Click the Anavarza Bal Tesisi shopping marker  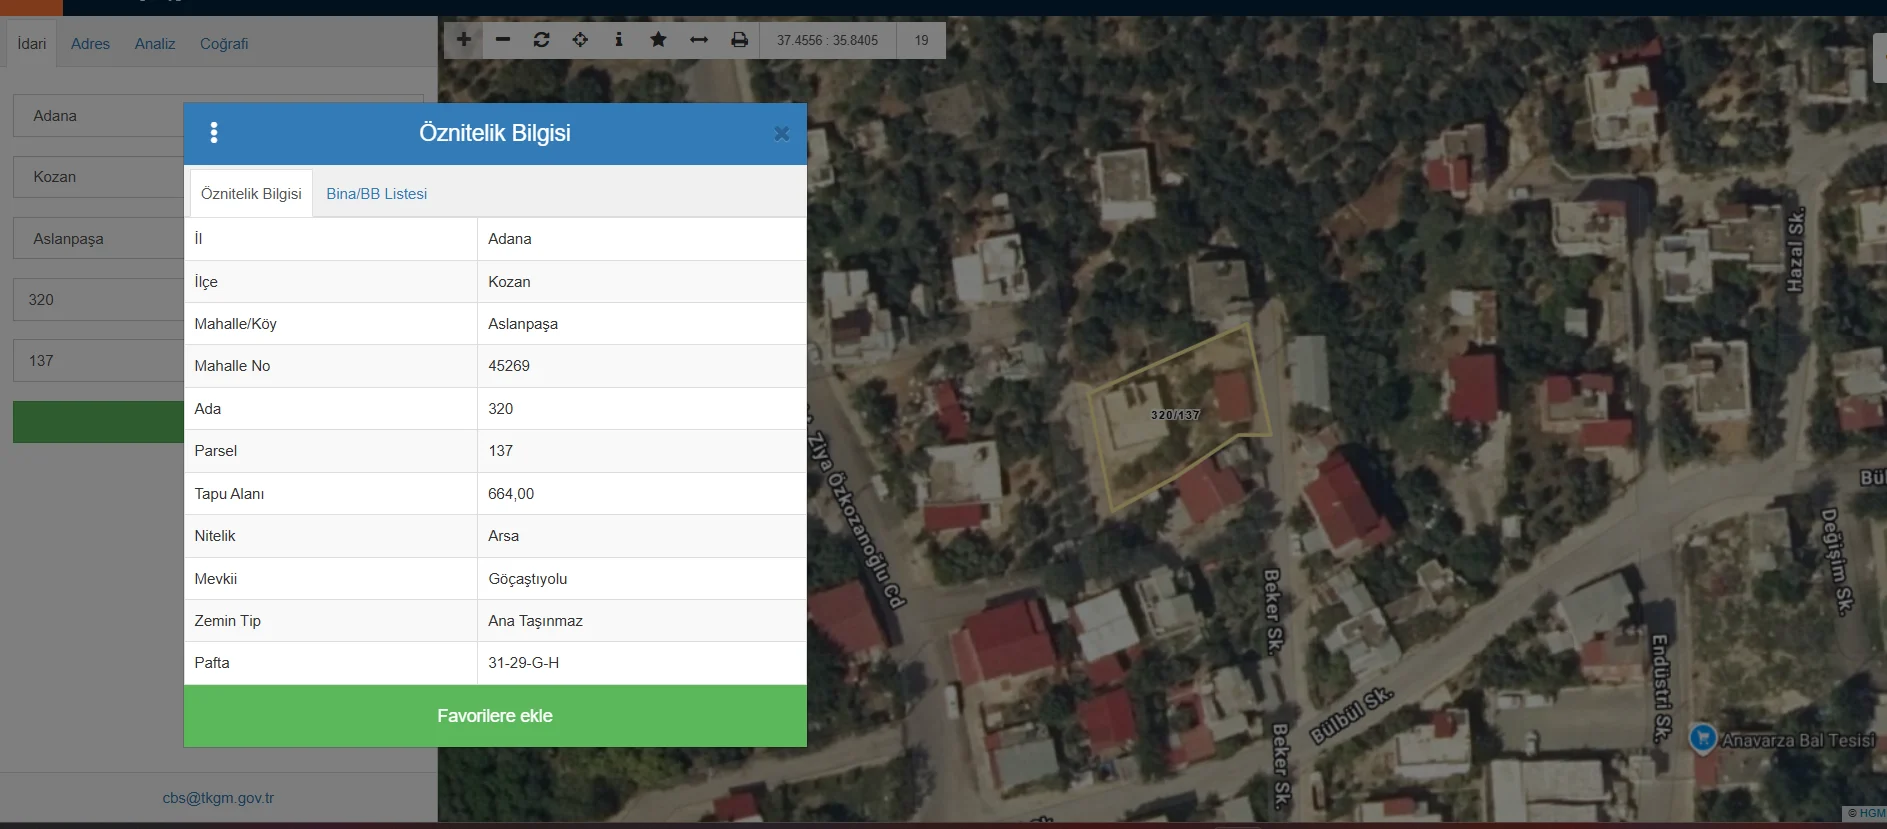click(x=1703, y=738)
